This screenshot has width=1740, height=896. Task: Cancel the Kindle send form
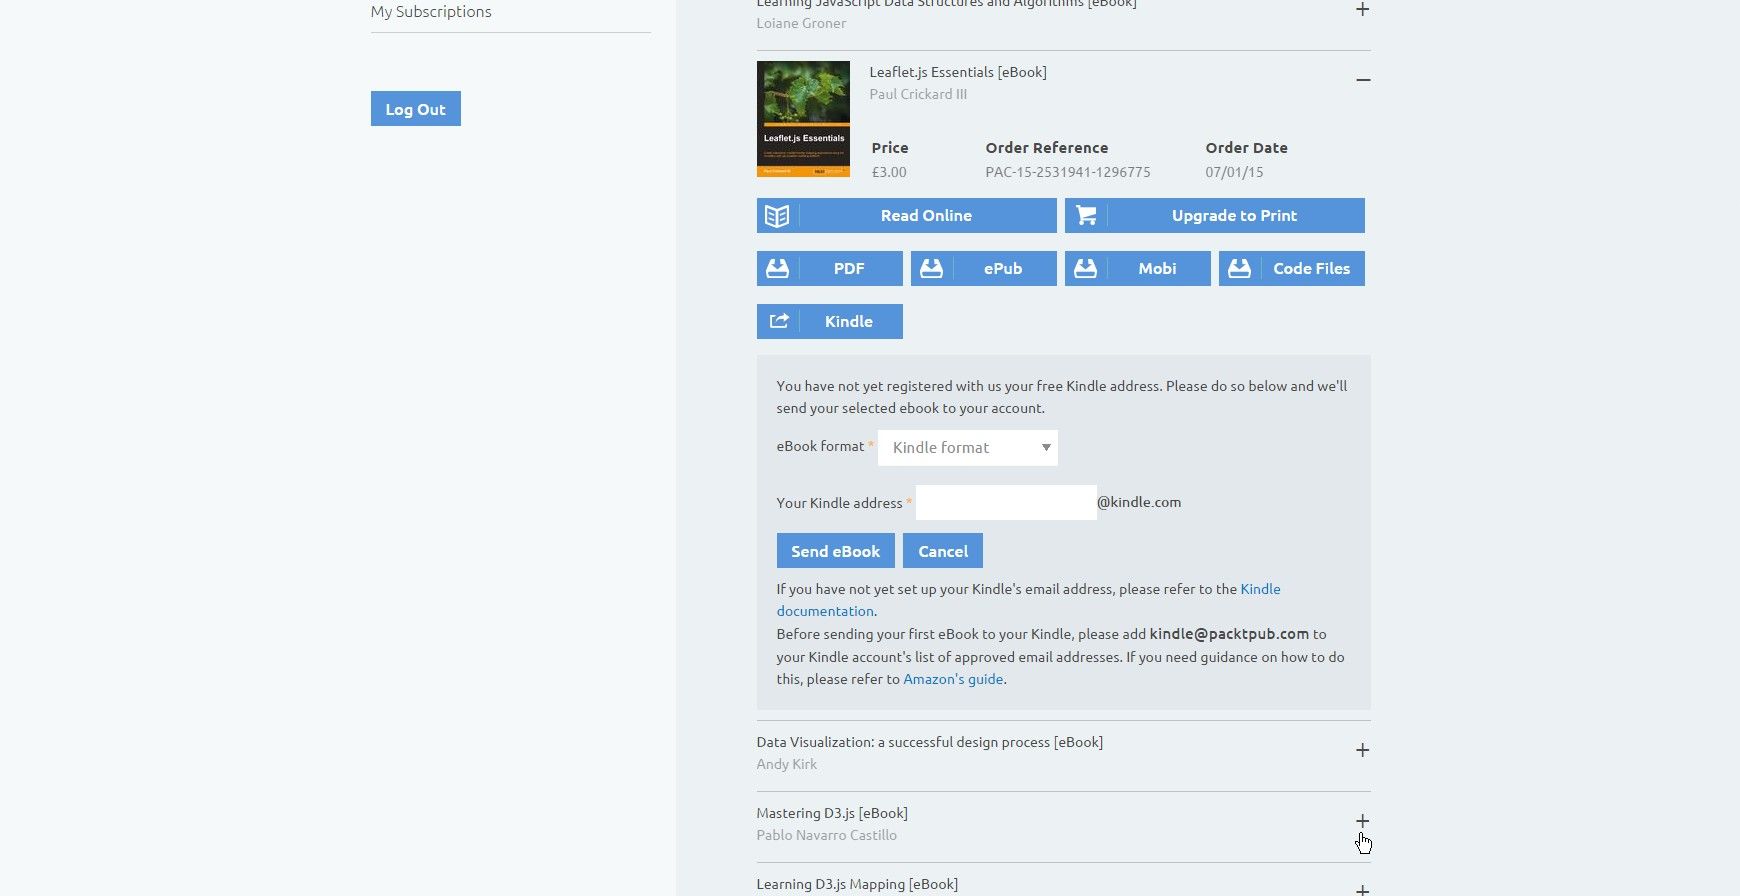(x=943, y=551)
